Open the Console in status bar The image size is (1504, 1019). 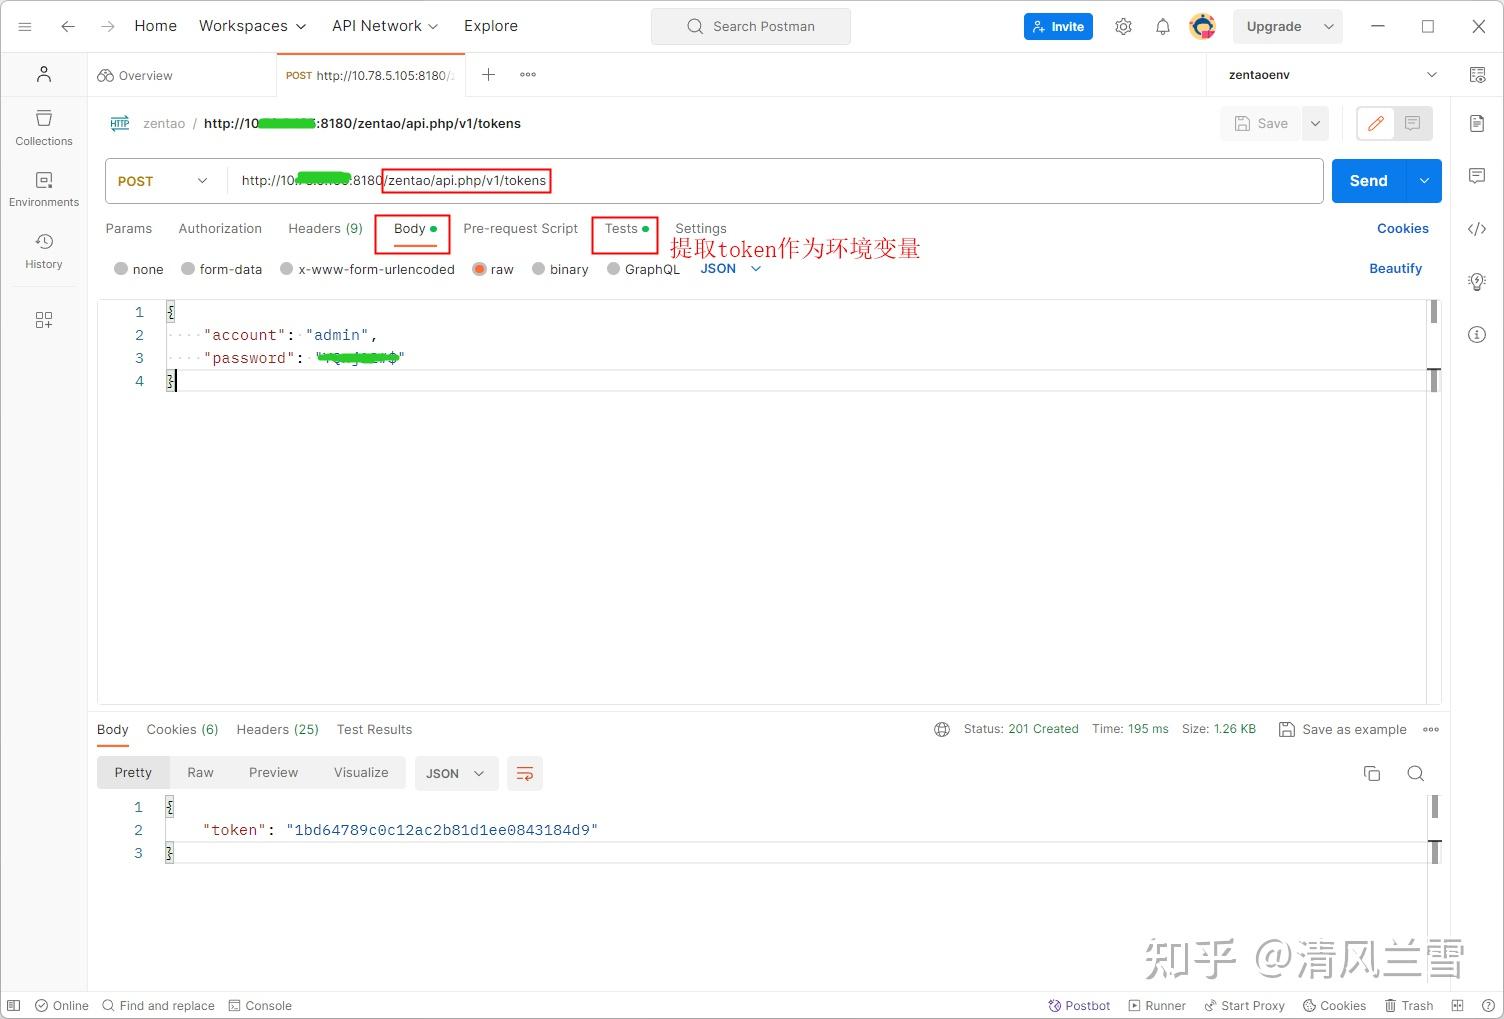260,1006
